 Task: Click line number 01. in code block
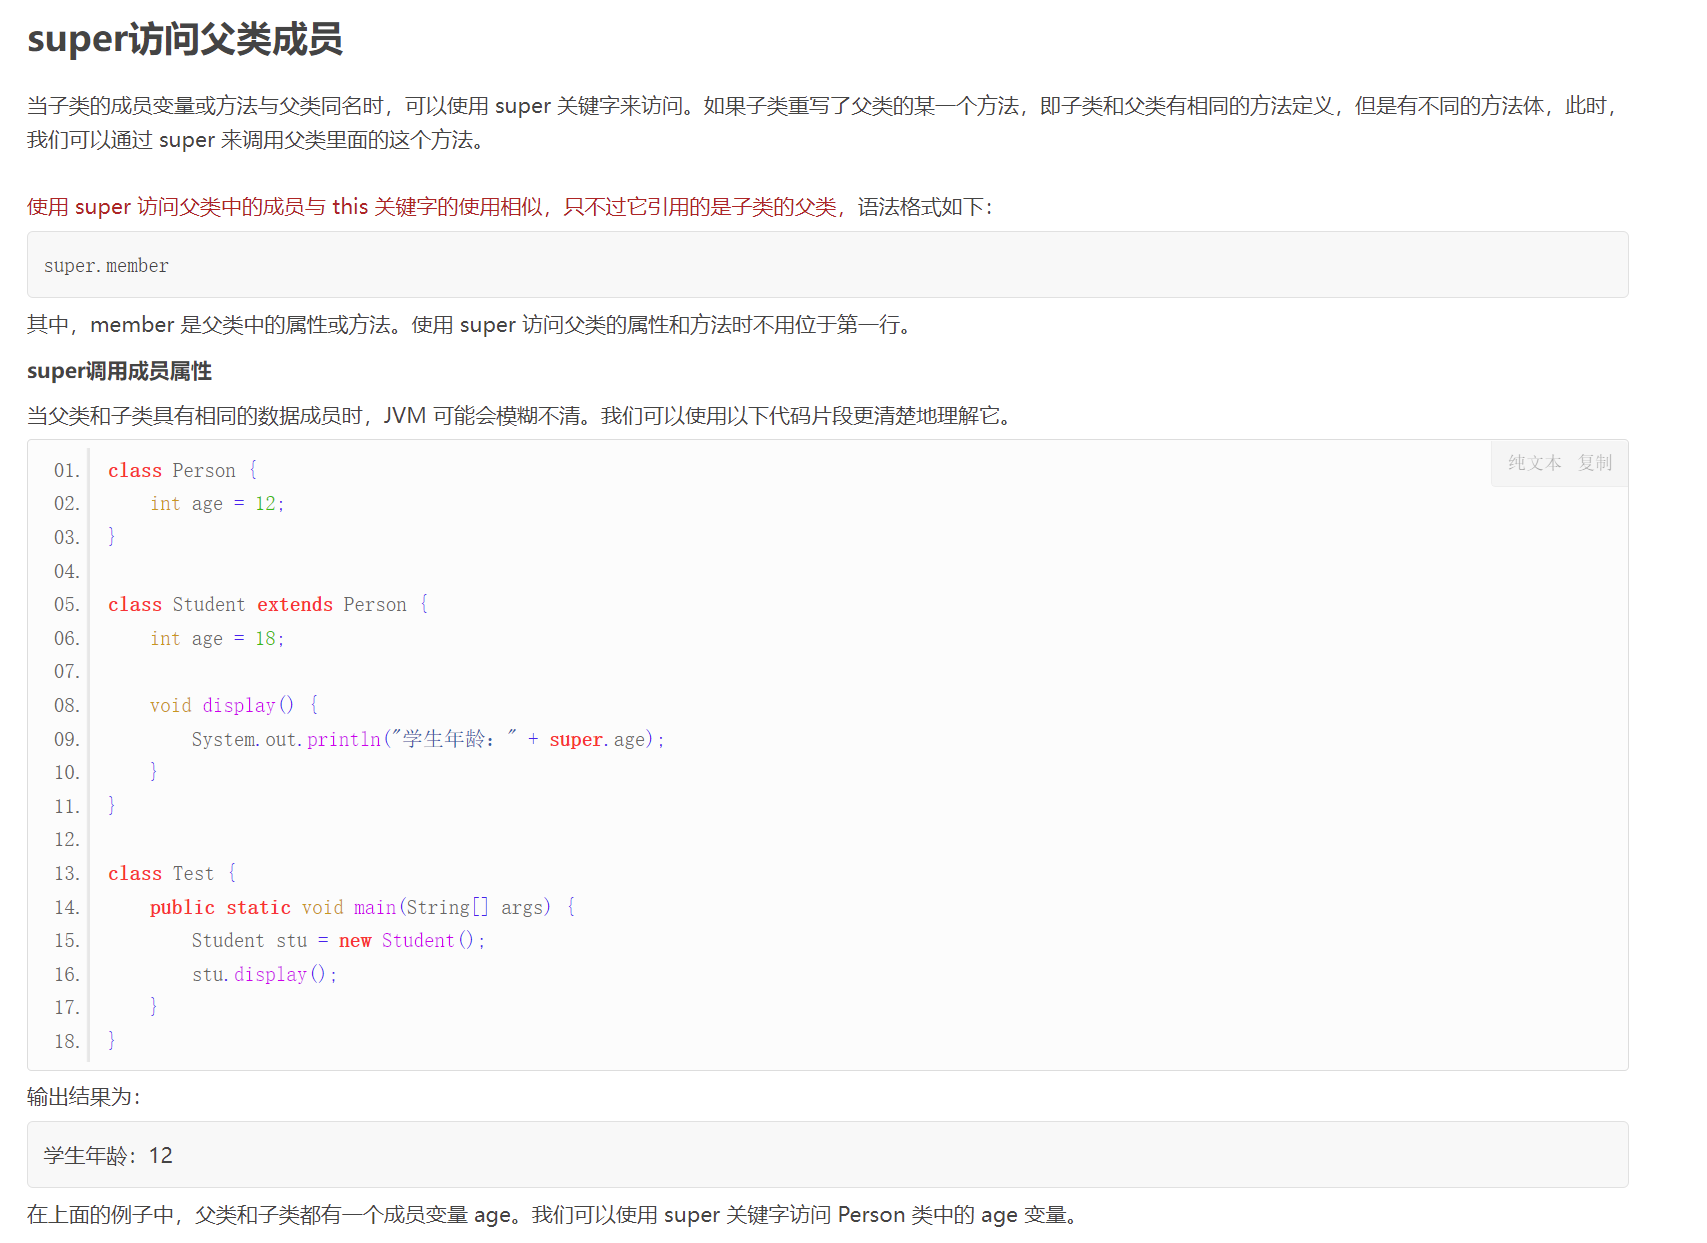click(67, 470)
